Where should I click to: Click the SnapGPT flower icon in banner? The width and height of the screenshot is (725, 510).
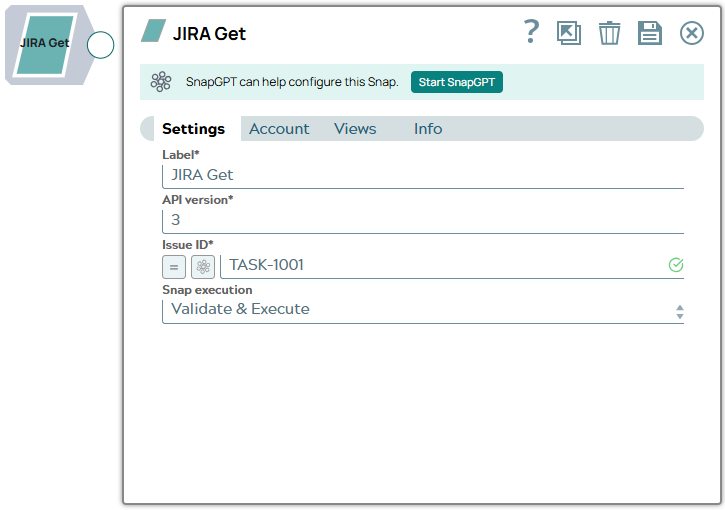point(161,82)
